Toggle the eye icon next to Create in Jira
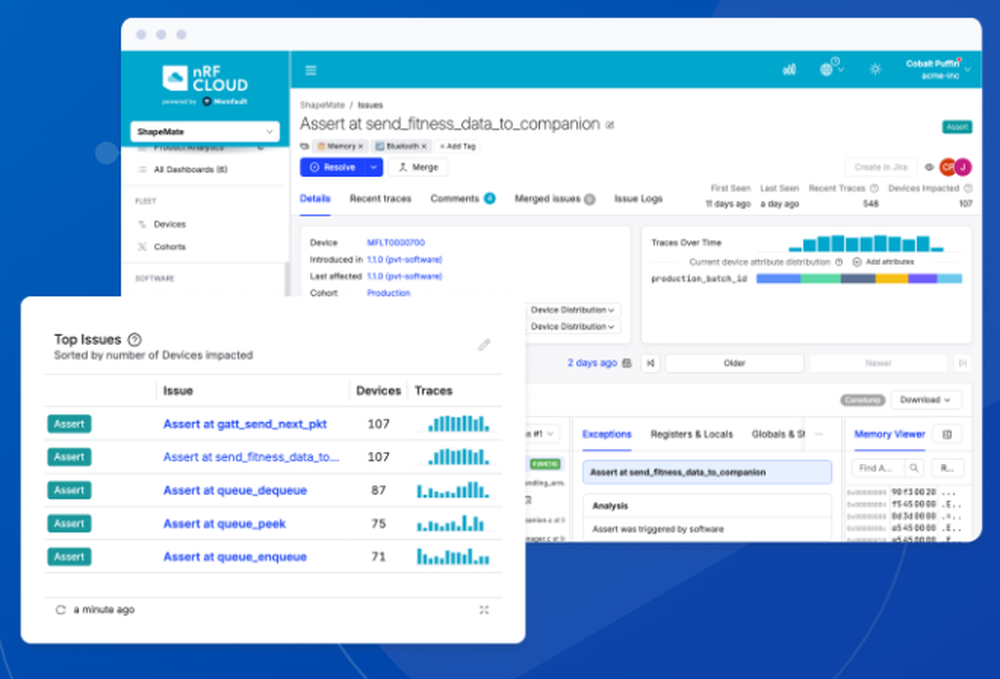 point(929,166)
